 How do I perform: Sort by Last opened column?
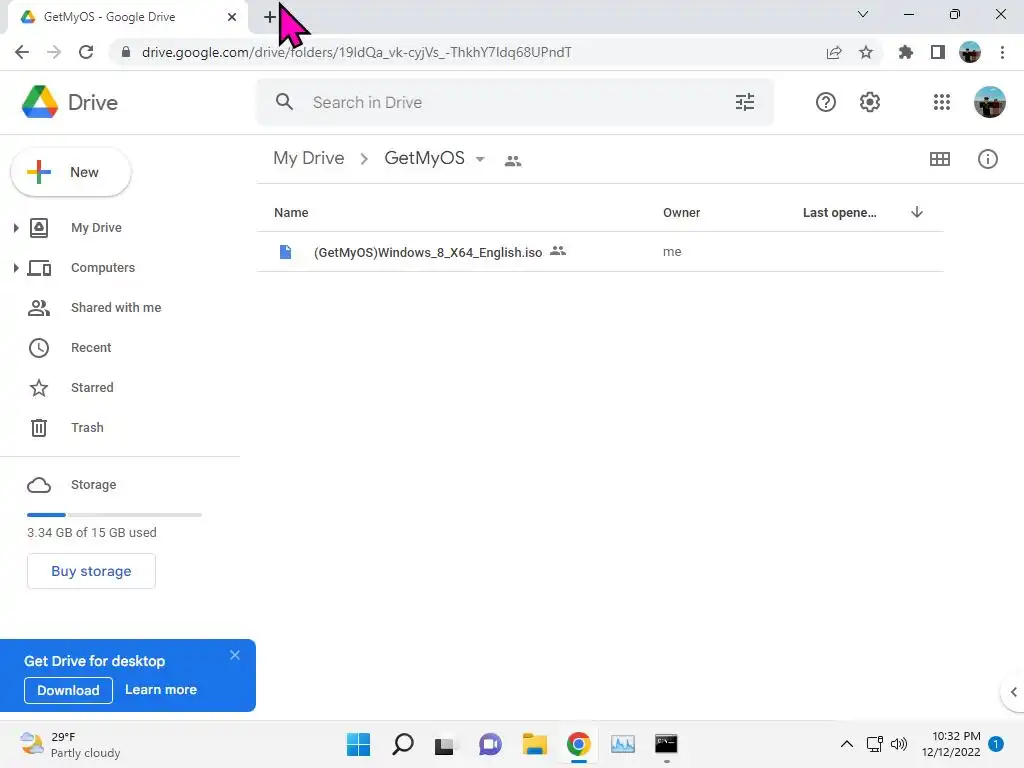839,212
